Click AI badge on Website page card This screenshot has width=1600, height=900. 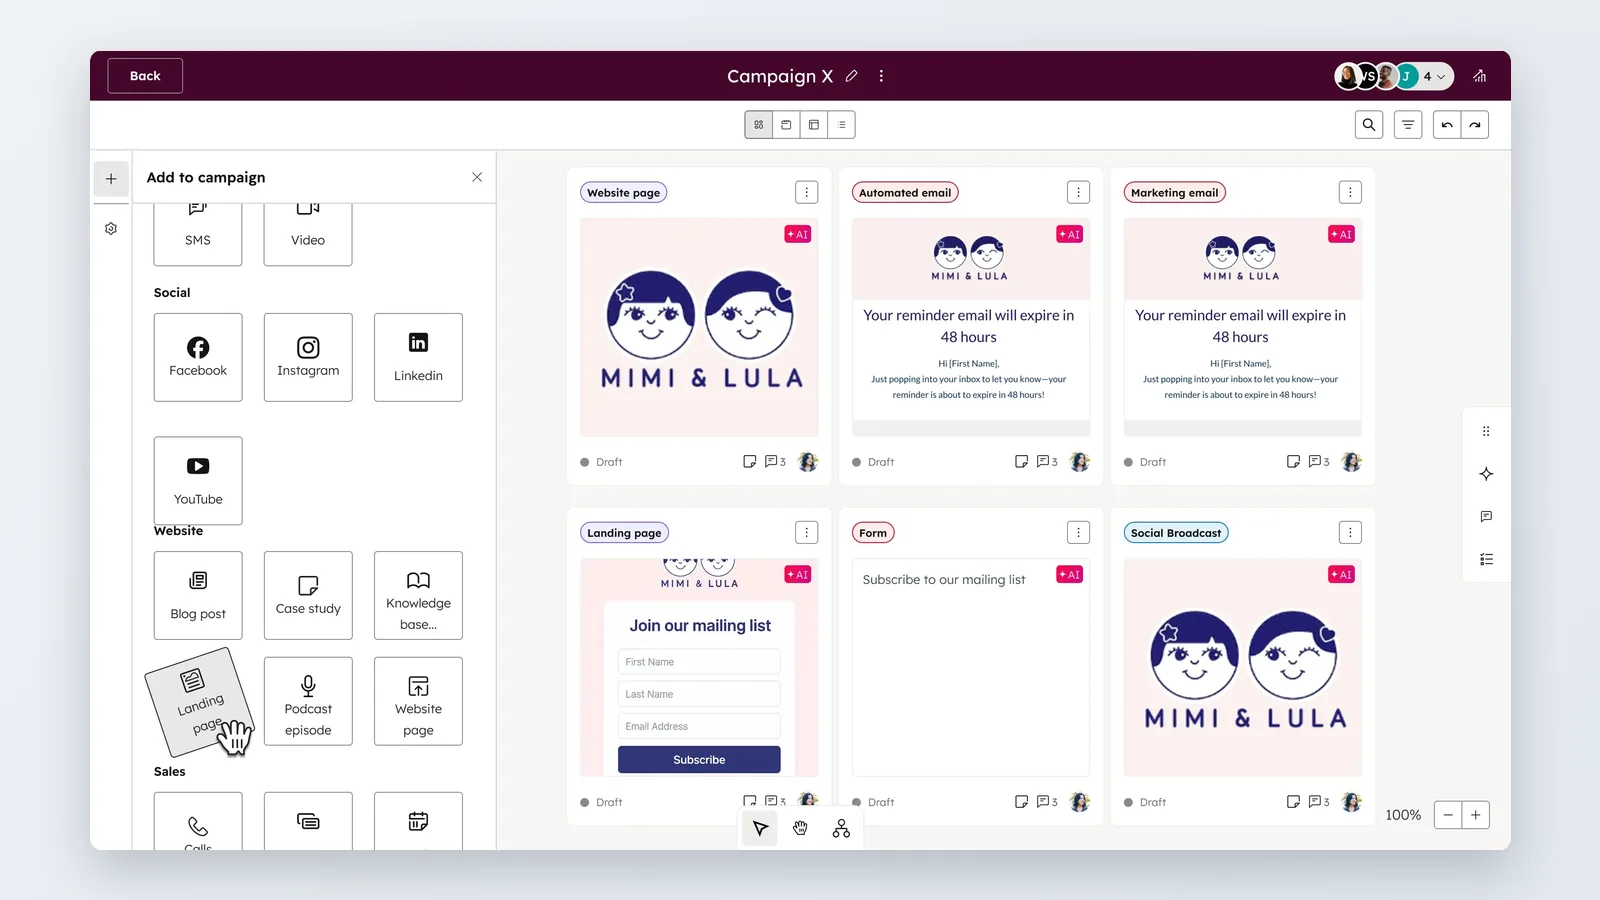[x=798, y=234]
